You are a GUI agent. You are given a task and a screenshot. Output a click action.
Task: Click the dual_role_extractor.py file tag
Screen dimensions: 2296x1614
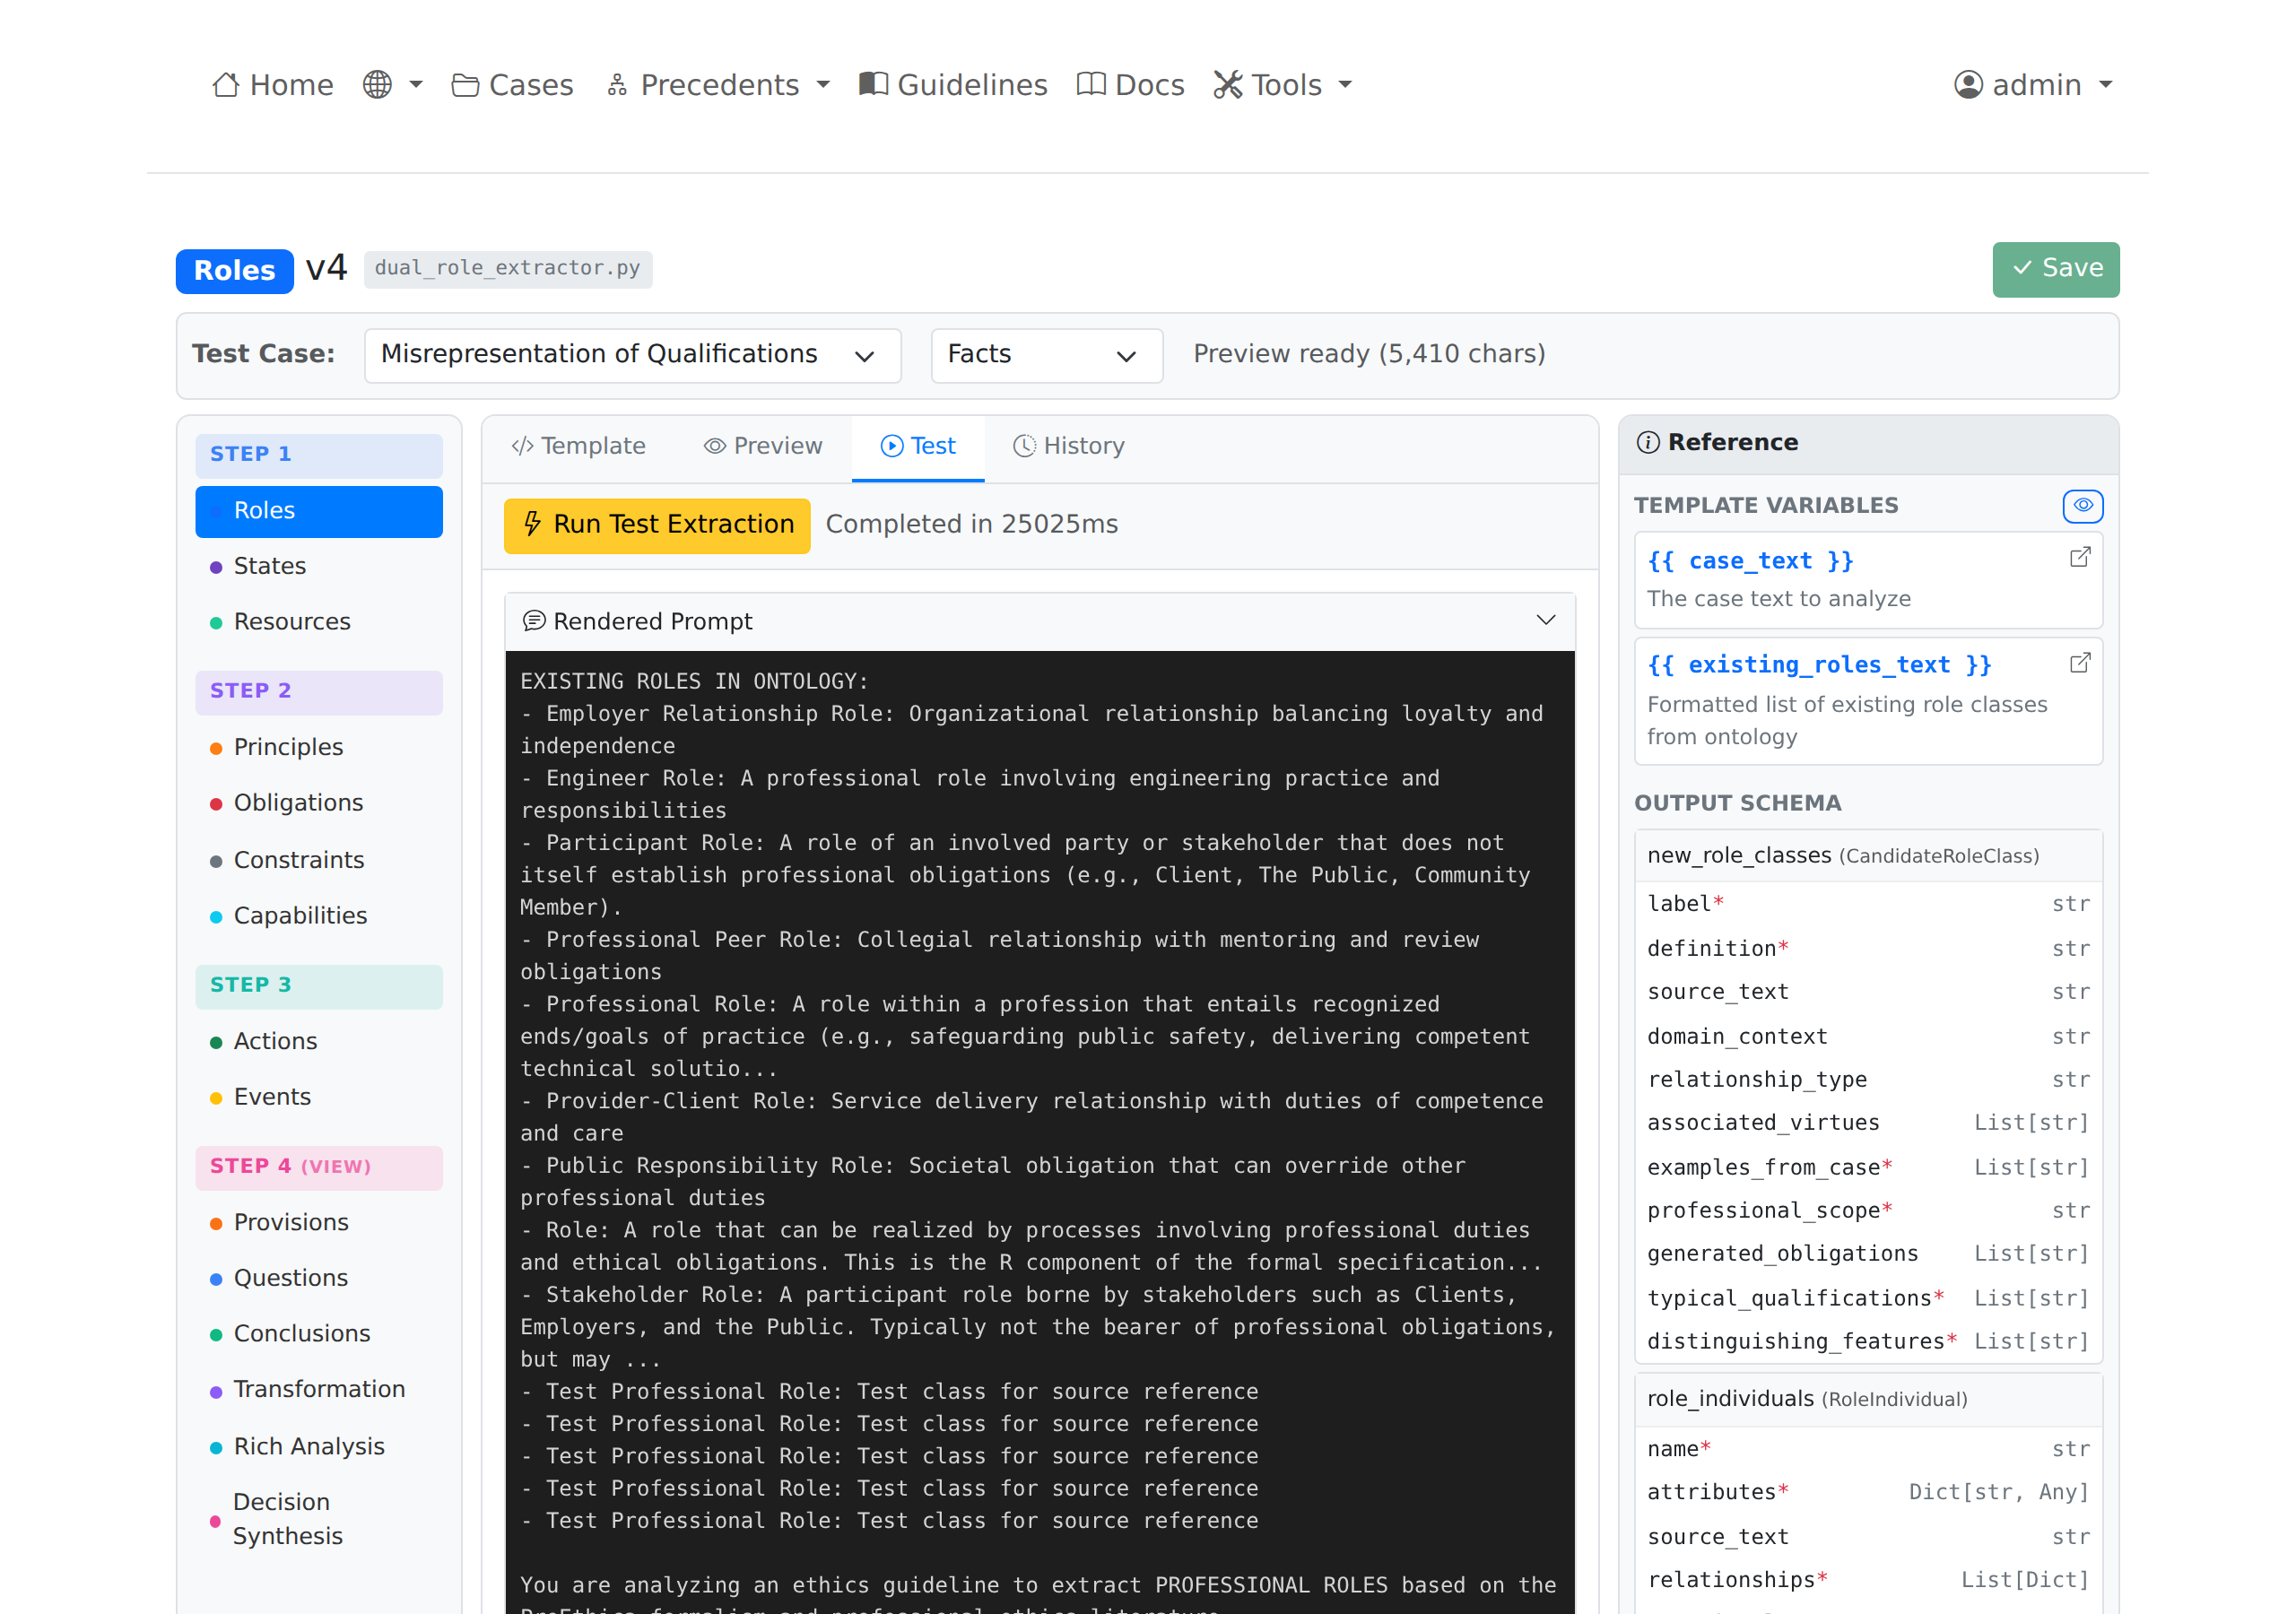[507, 268]
